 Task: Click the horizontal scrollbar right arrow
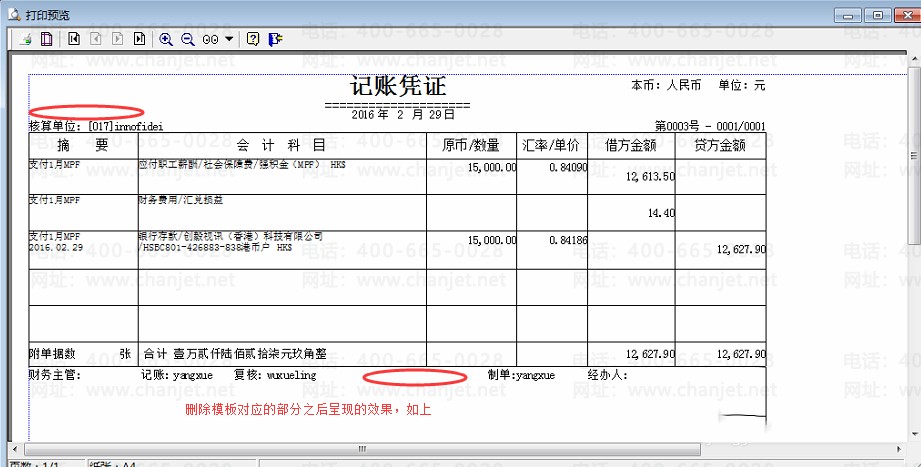click(899, 449)
